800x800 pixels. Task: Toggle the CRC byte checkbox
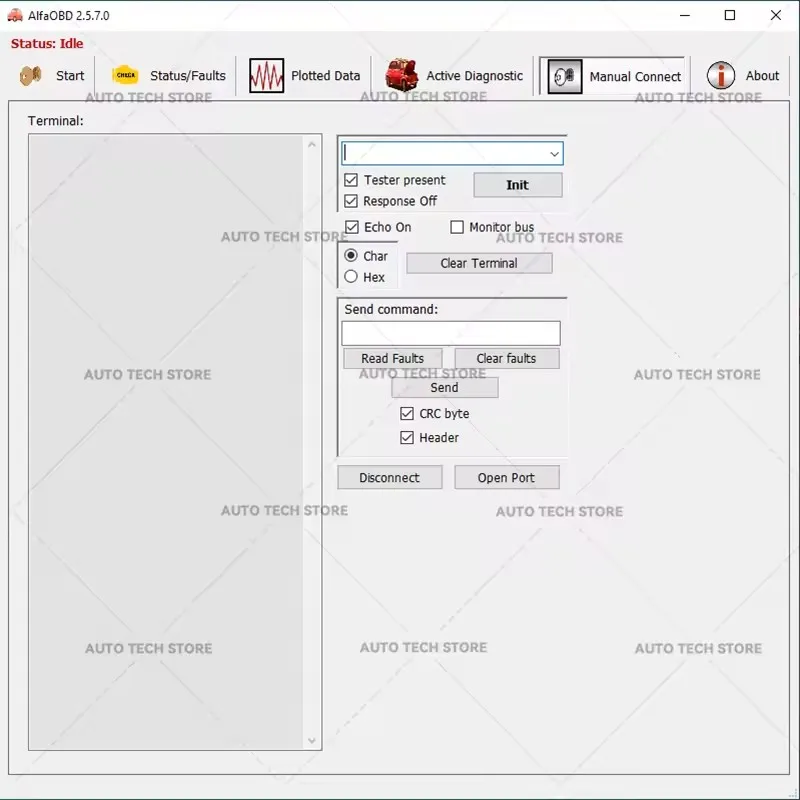[407, 413]
